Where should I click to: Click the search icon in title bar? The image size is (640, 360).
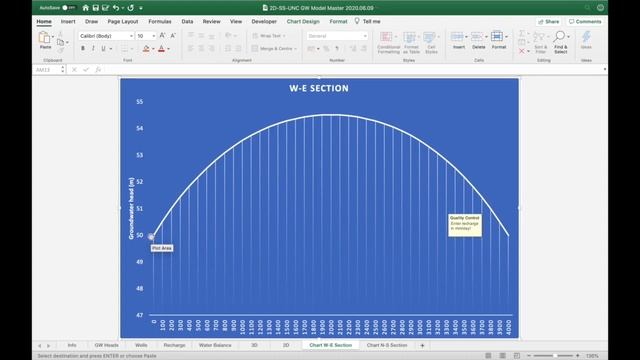(x=587, y=8)
